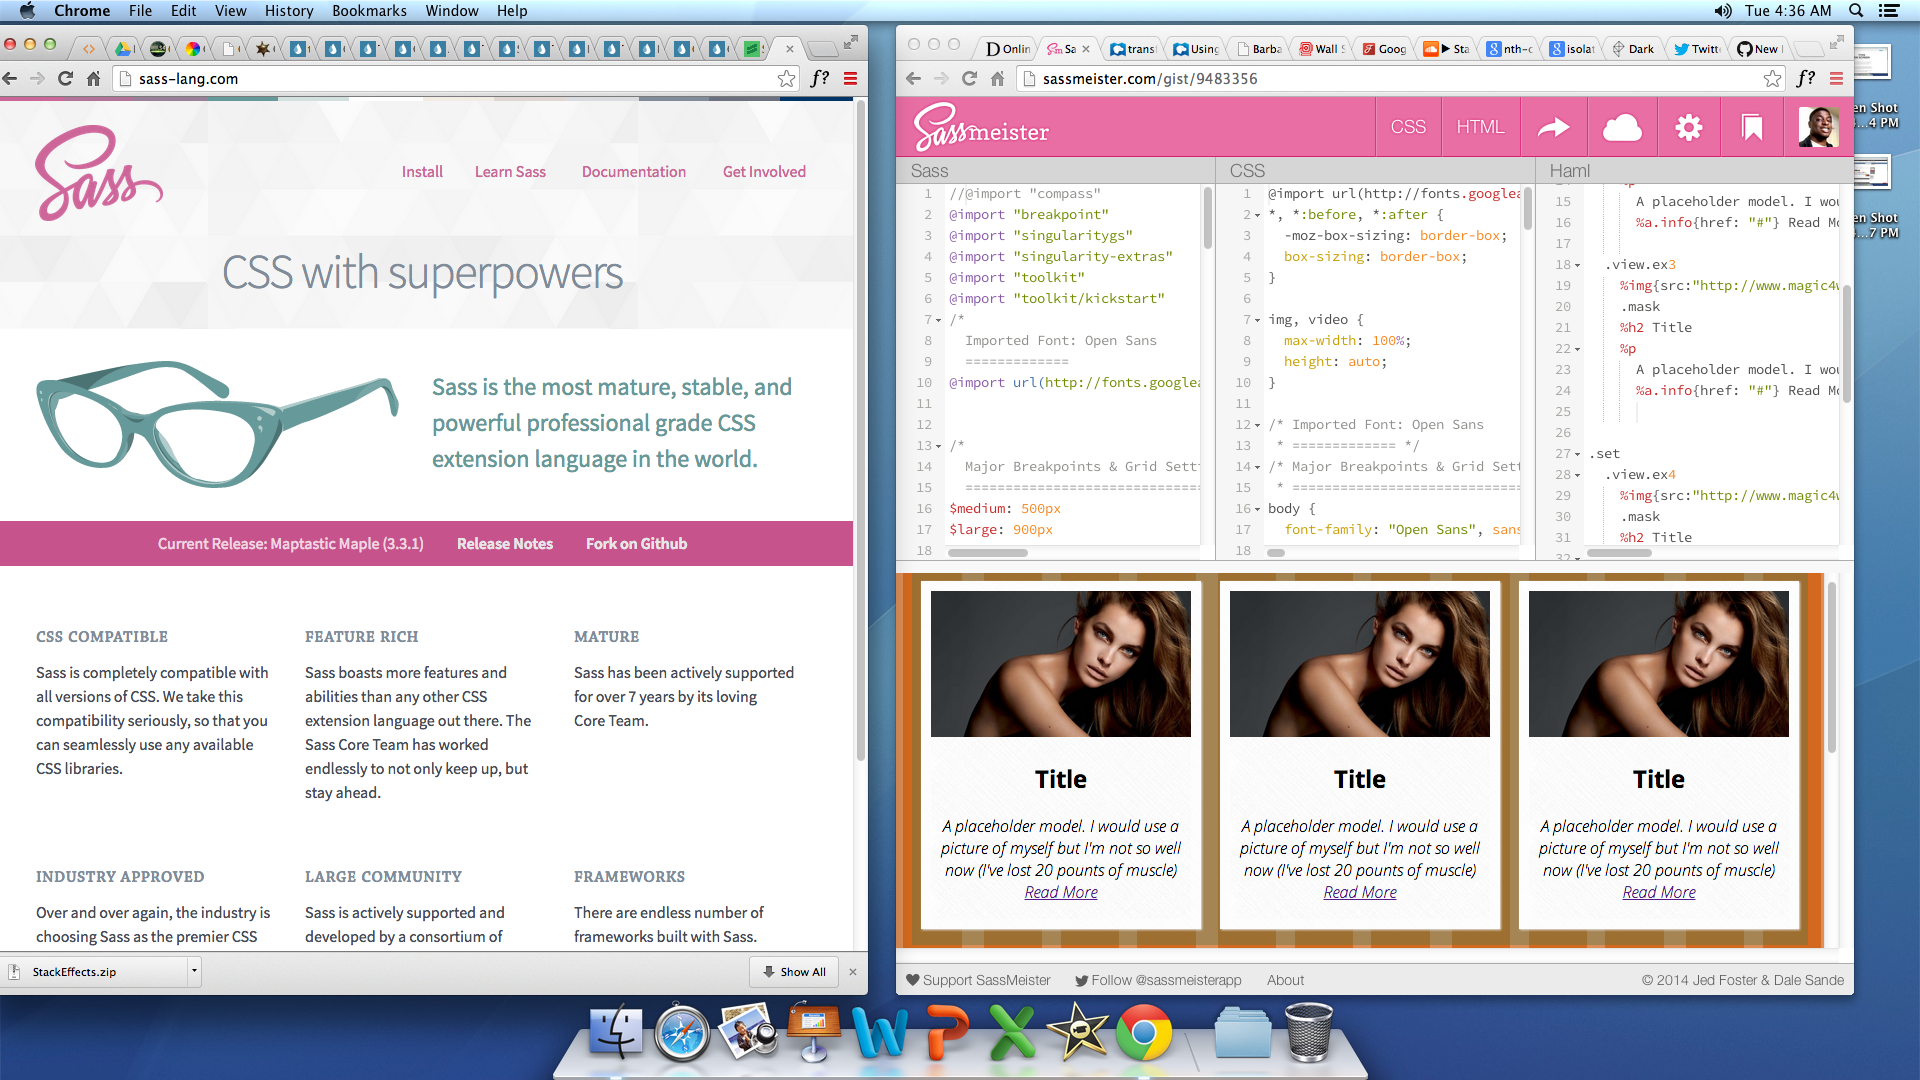Open Spotlight search in menu bar

pyautogui.click(x=1856, y=11)
